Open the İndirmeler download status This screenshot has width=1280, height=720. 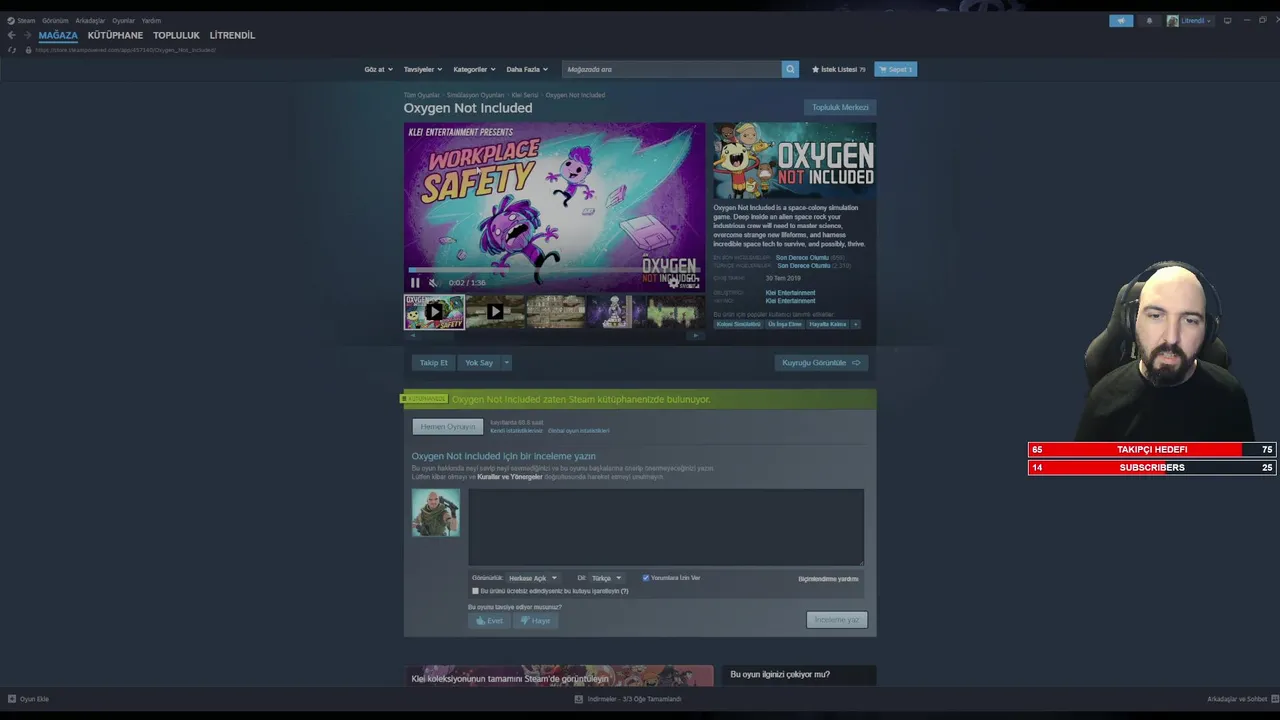coord(628,699)
